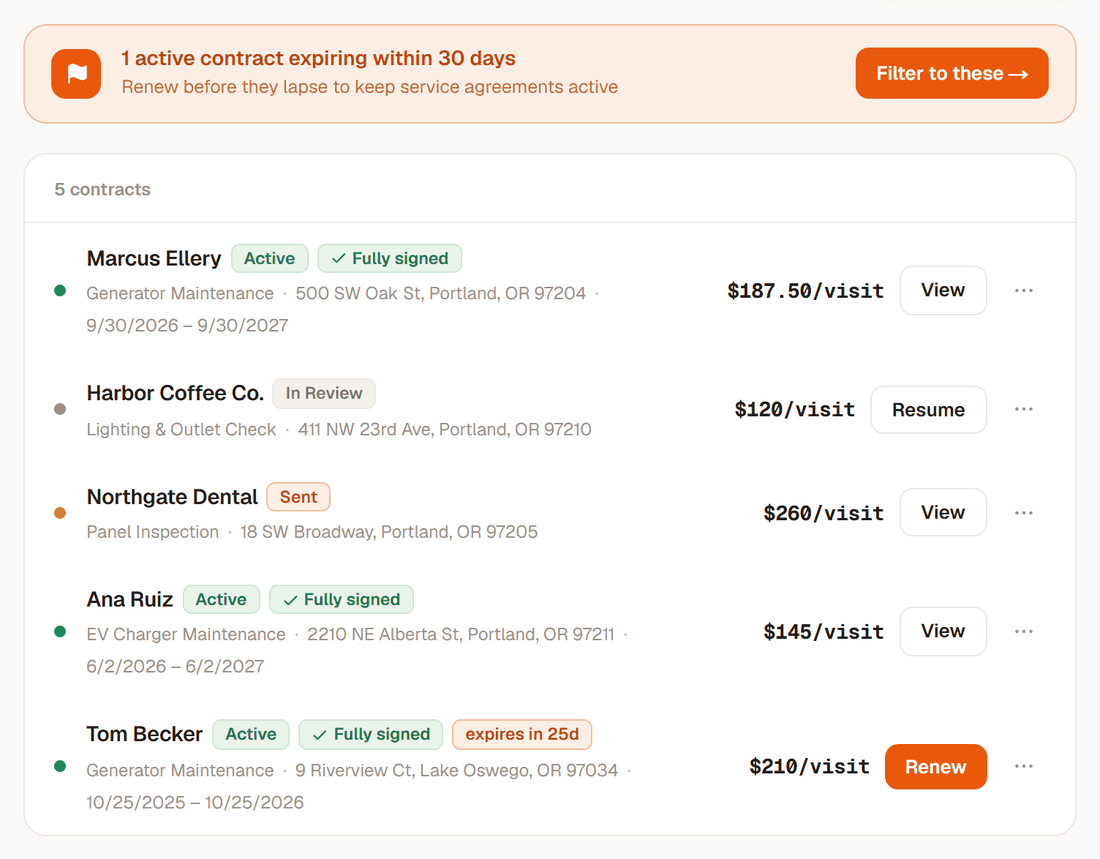The width and height of the screenshot is (1100, 859).
Task: Open more options for Northgate Dental contract
Action: [1024, 513]
